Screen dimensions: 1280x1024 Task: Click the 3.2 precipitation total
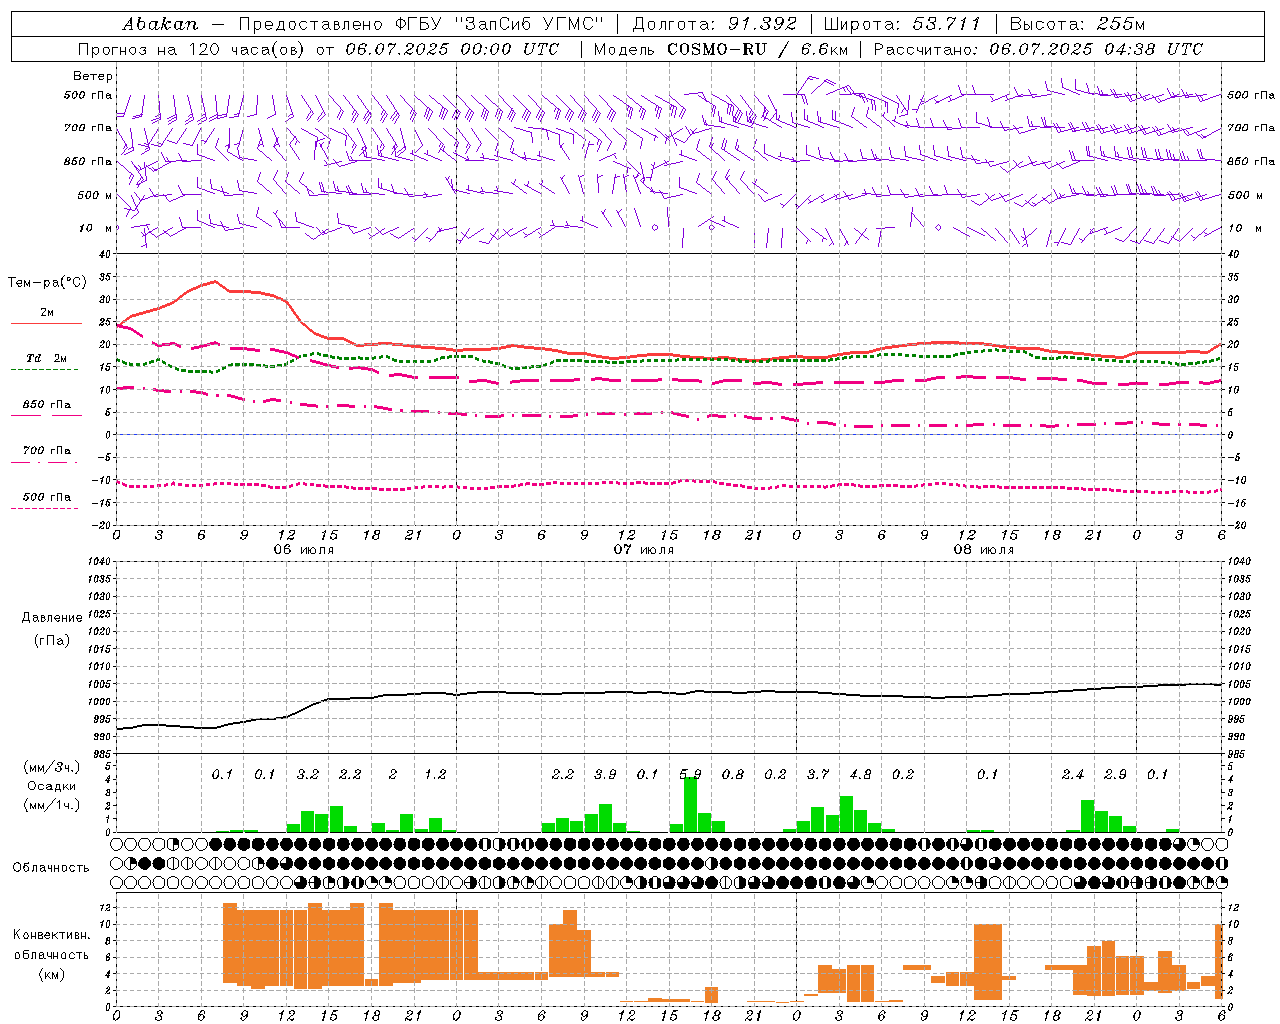click(x=308, y=774)
